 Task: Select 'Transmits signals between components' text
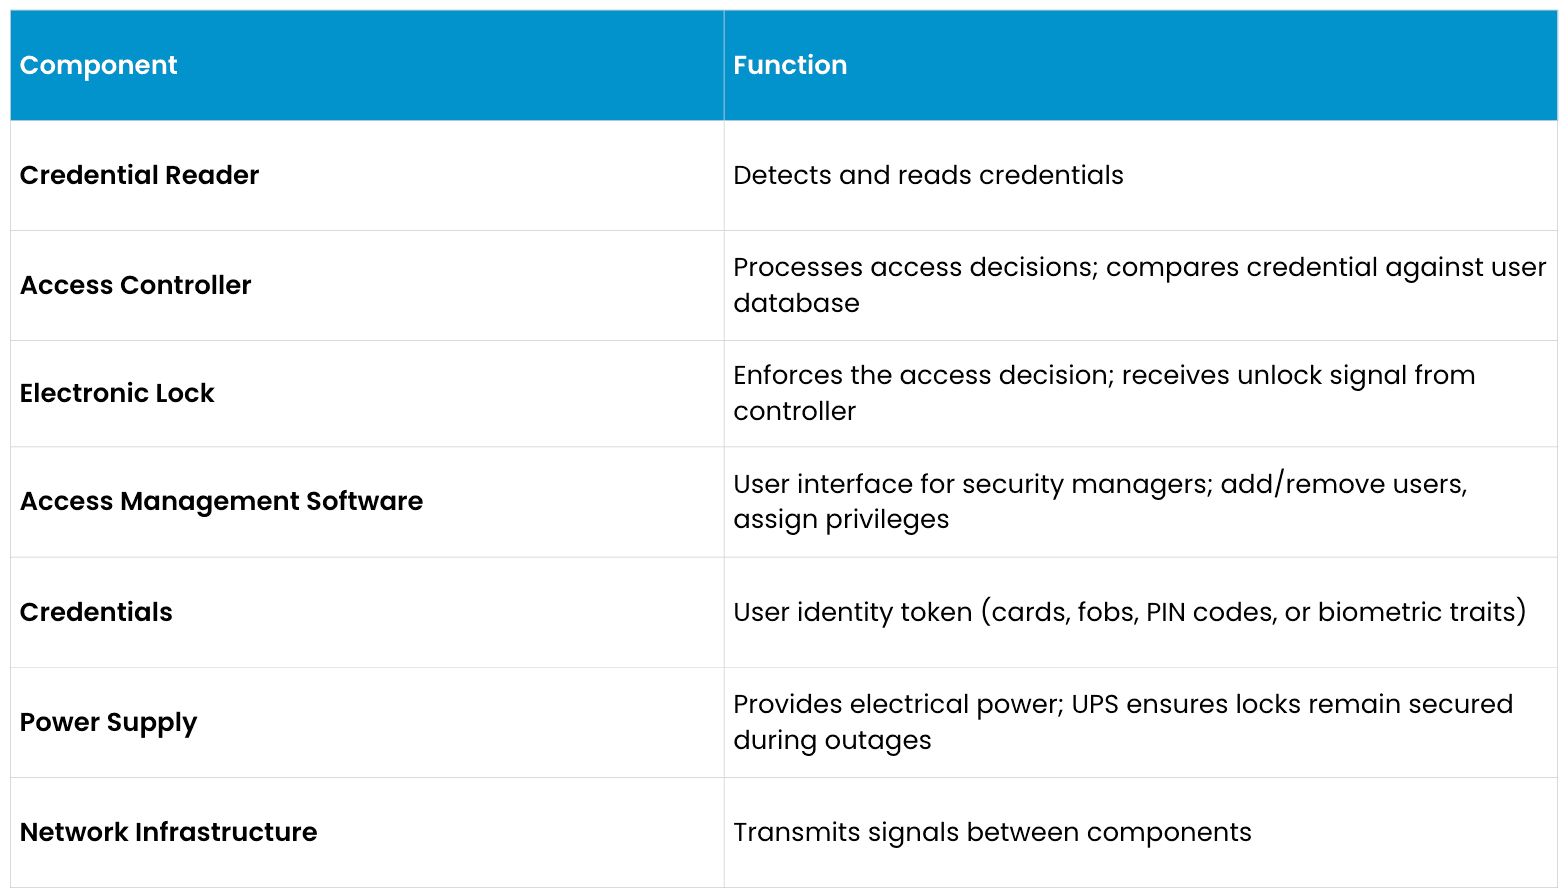(991, 832)
